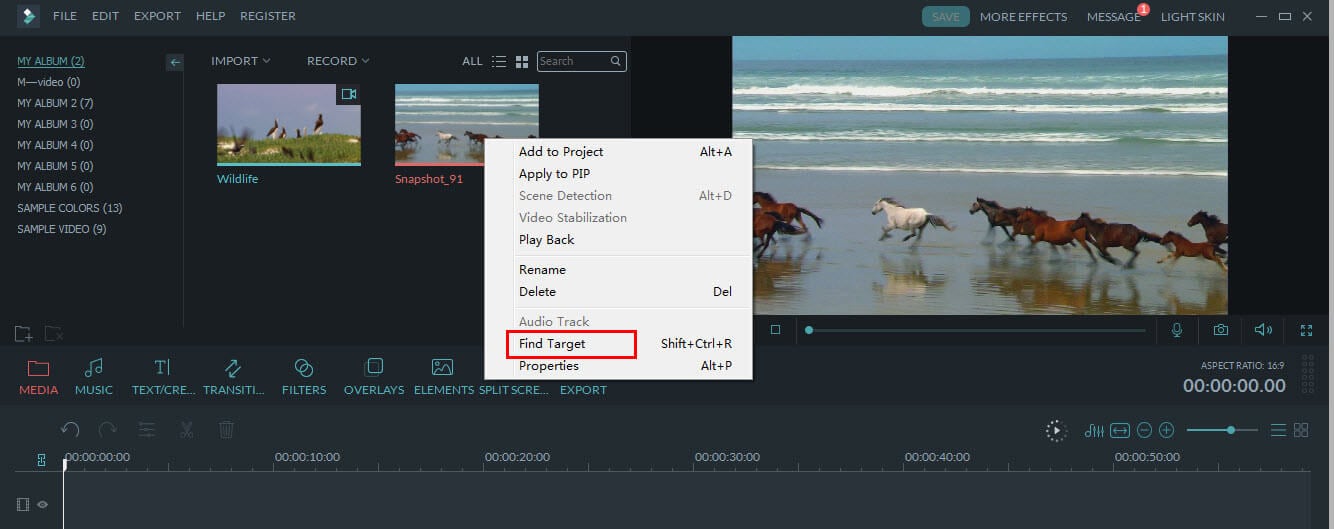
Task: Click the EXPORT button in toolbar
Action: (x=583, y=389)
